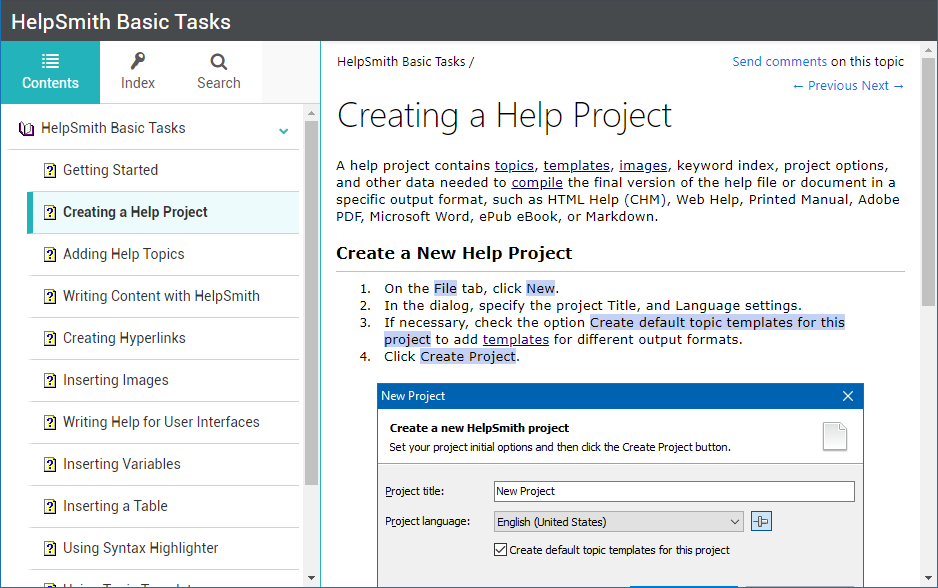Image resolution: width=938 pixels, height=588 pixels.
Task: Click the highlighted File term in step 1
Action: [x=445, y=288]
